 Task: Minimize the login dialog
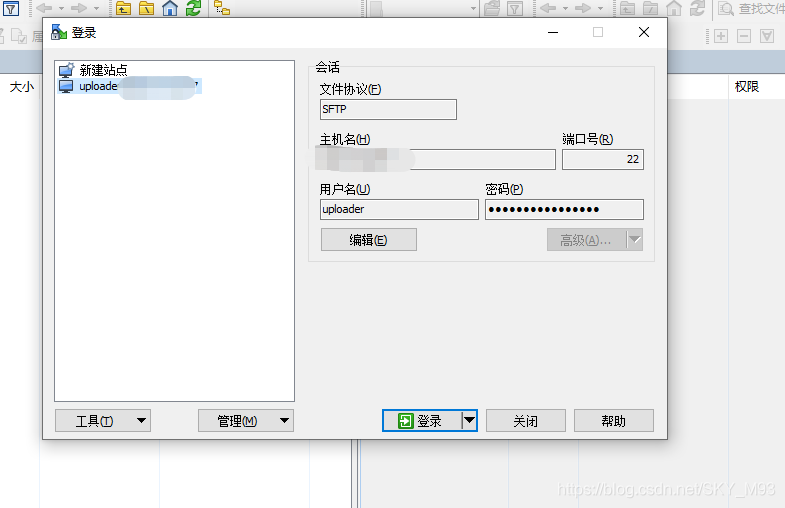click(553, 33)
